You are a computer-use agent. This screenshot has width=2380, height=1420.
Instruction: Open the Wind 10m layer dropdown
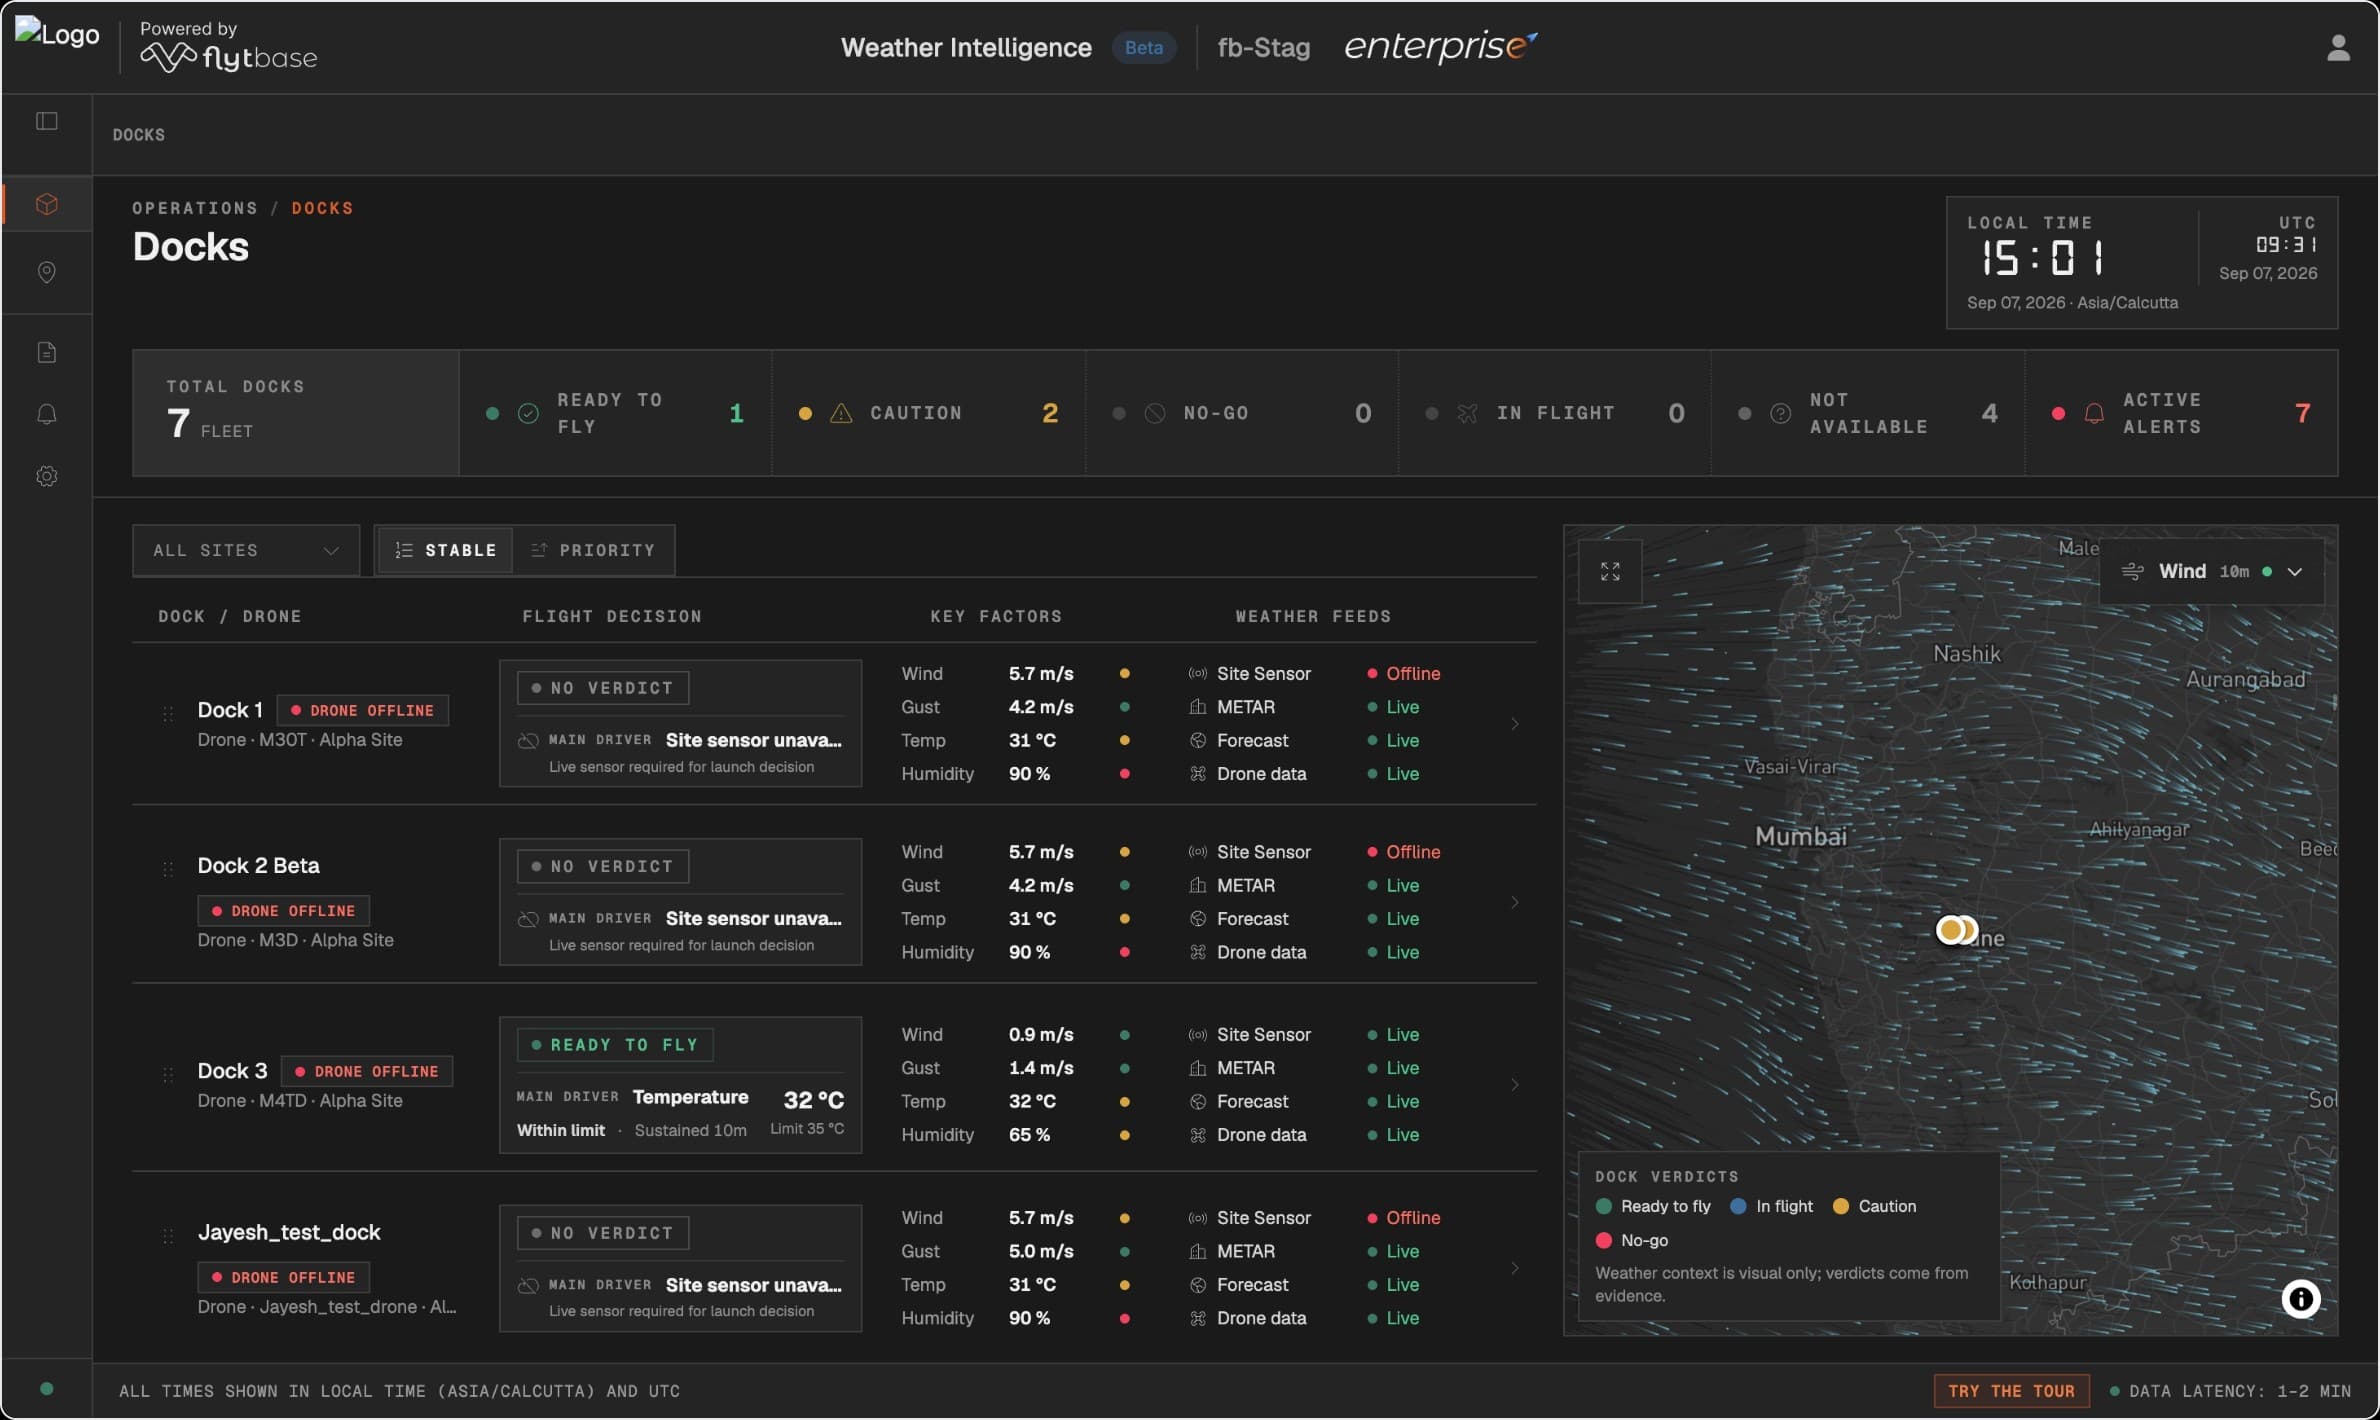2212,571
